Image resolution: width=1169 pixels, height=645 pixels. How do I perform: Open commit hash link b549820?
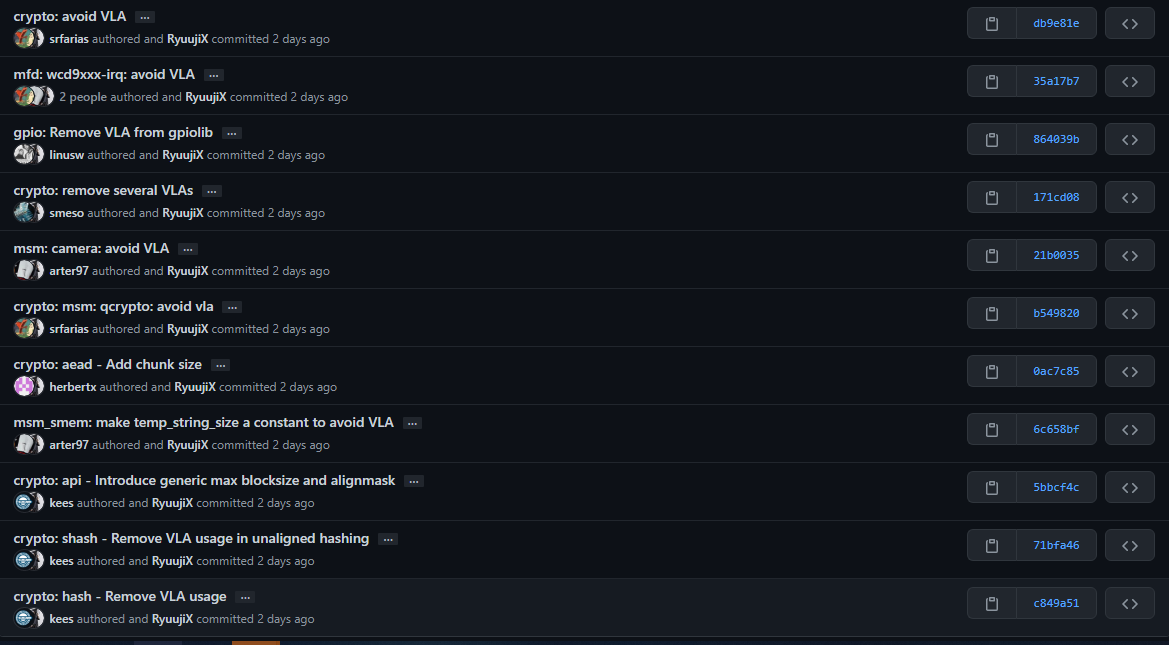coord(1056,313)
